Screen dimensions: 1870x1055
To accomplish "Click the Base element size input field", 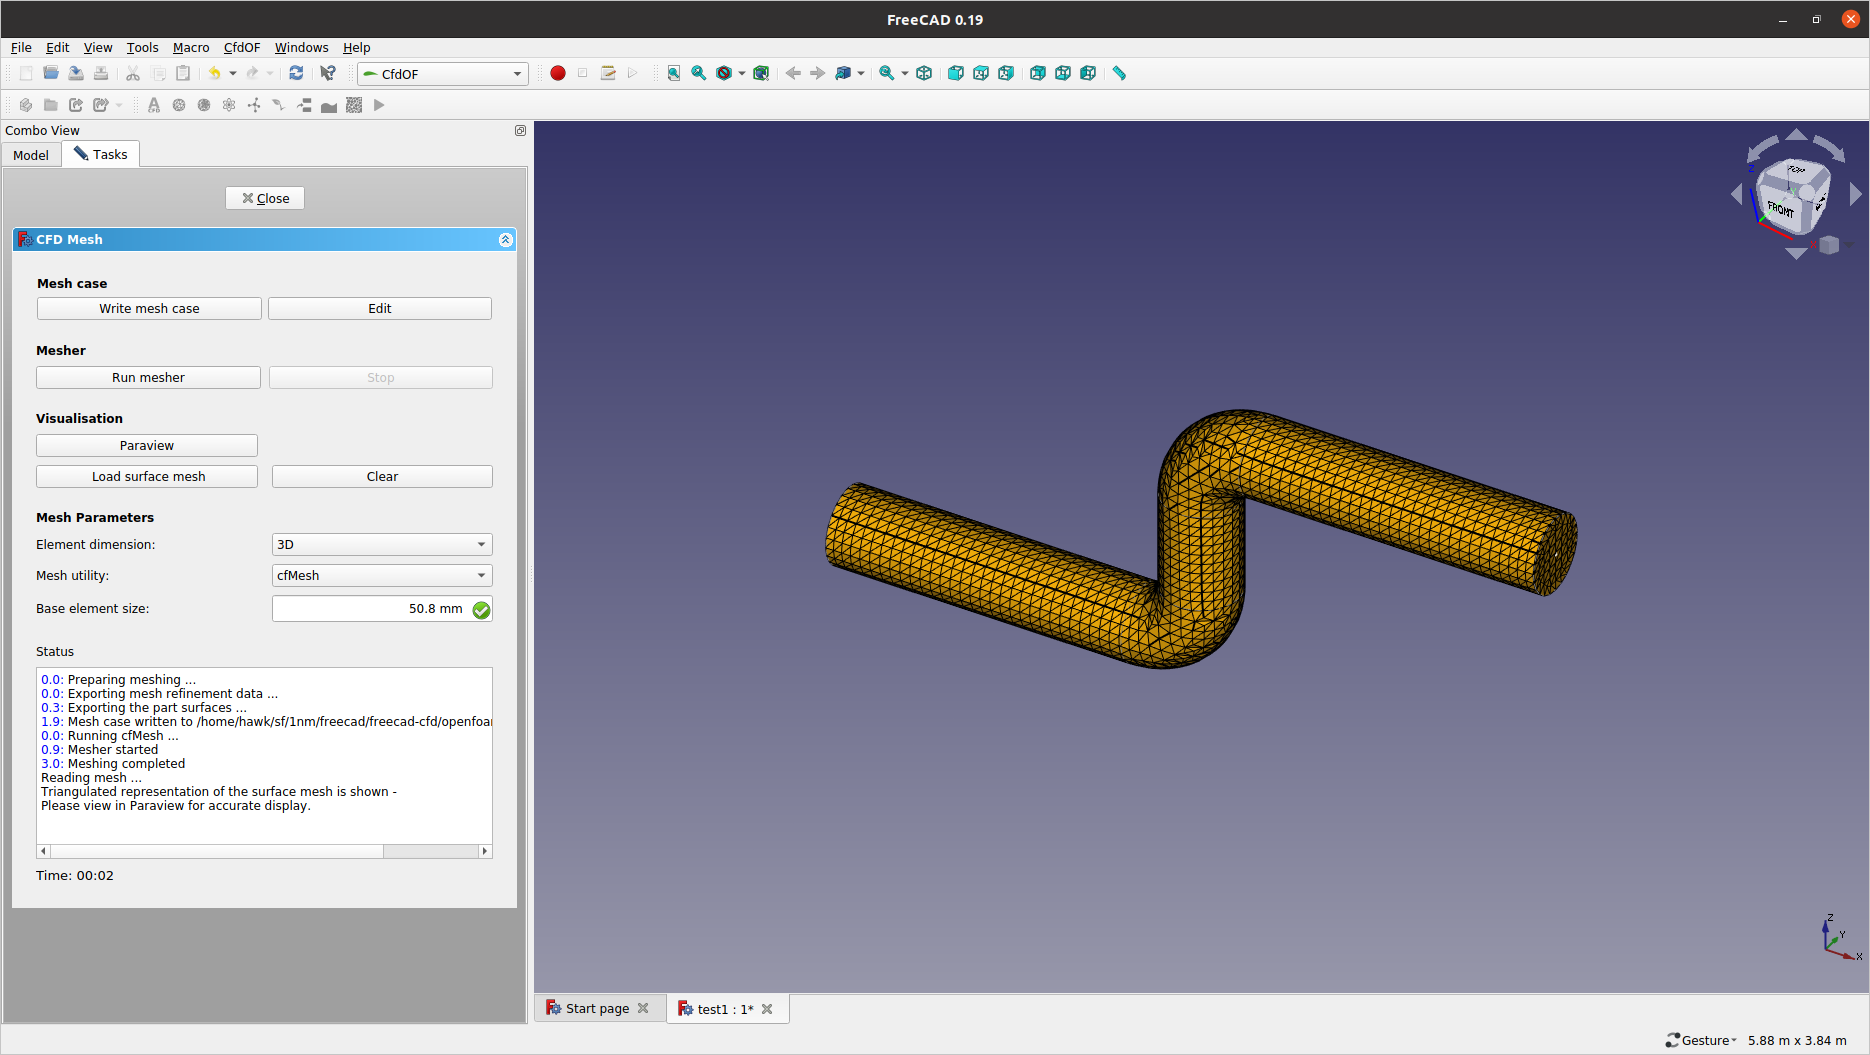I will (382, 609).
